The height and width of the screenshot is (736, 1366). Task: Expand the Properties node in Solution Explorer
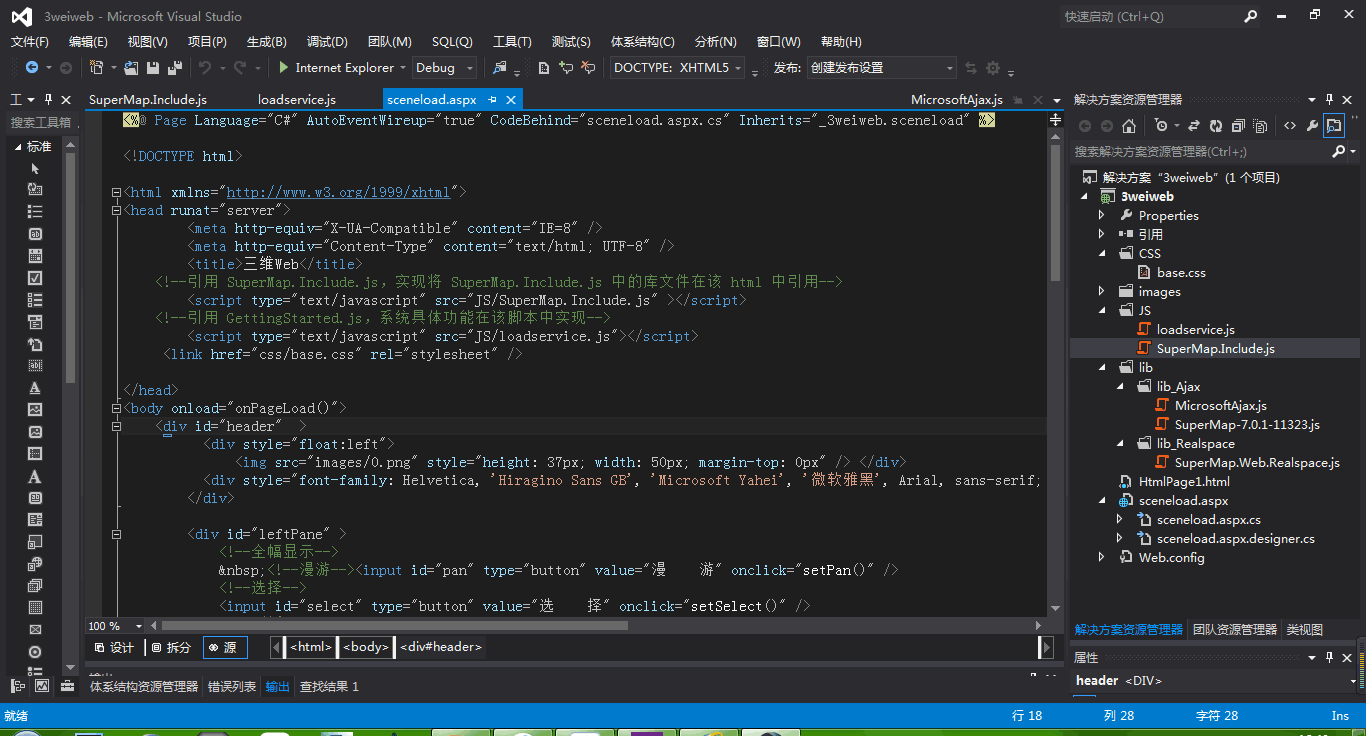pos(1103,216)
